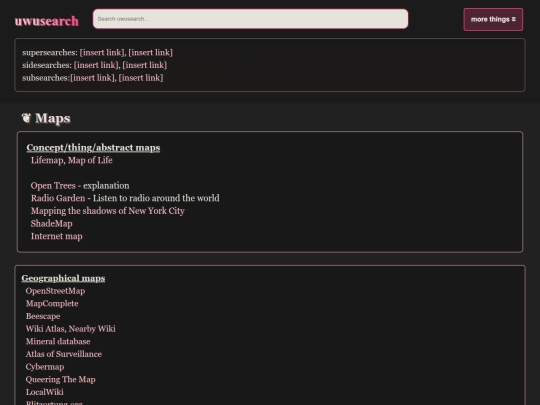Open the OpenStreetMap link
Screen dimensions: 540x405
pos(55,291)
